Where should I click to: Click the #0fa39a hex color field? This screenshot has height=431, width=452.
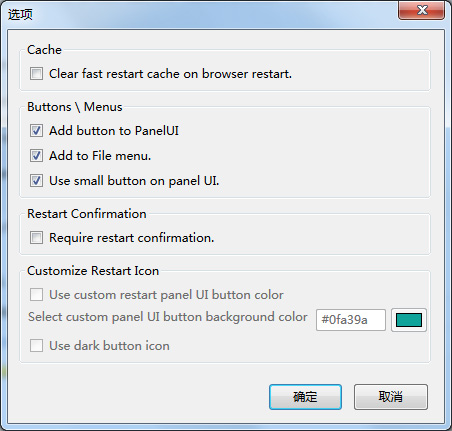[351, 320]
